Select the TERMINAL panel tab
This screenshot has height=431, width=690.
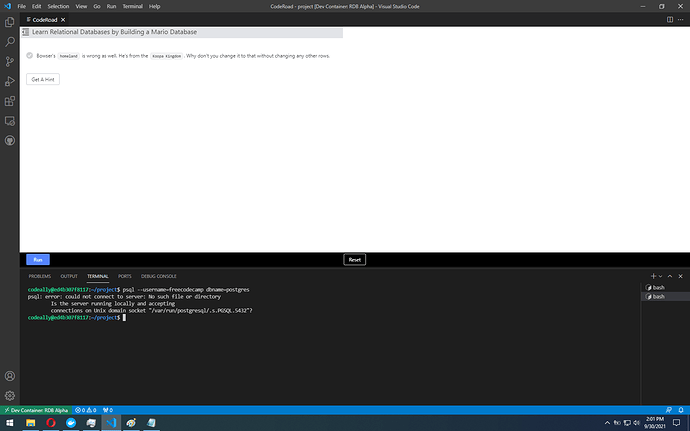pyautogui.click(x=98, y=276)
